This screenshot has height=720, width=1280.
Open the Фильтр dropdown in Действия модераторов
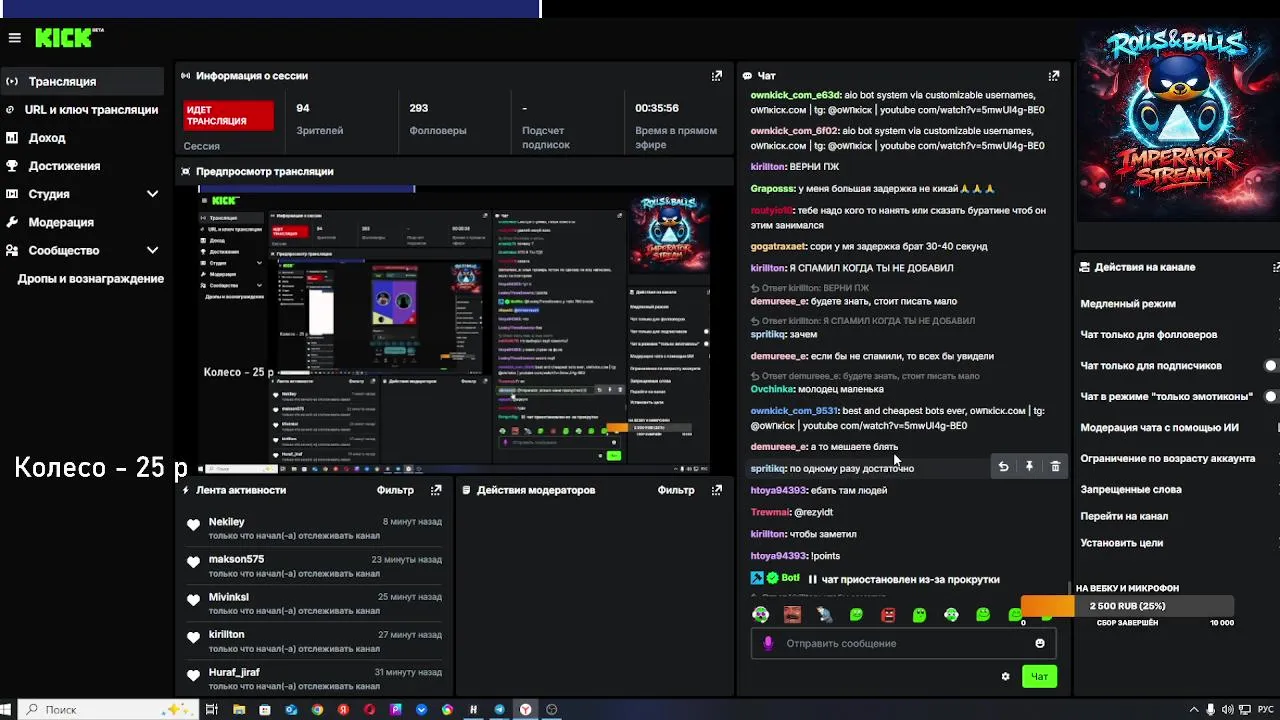click(676, 490)
